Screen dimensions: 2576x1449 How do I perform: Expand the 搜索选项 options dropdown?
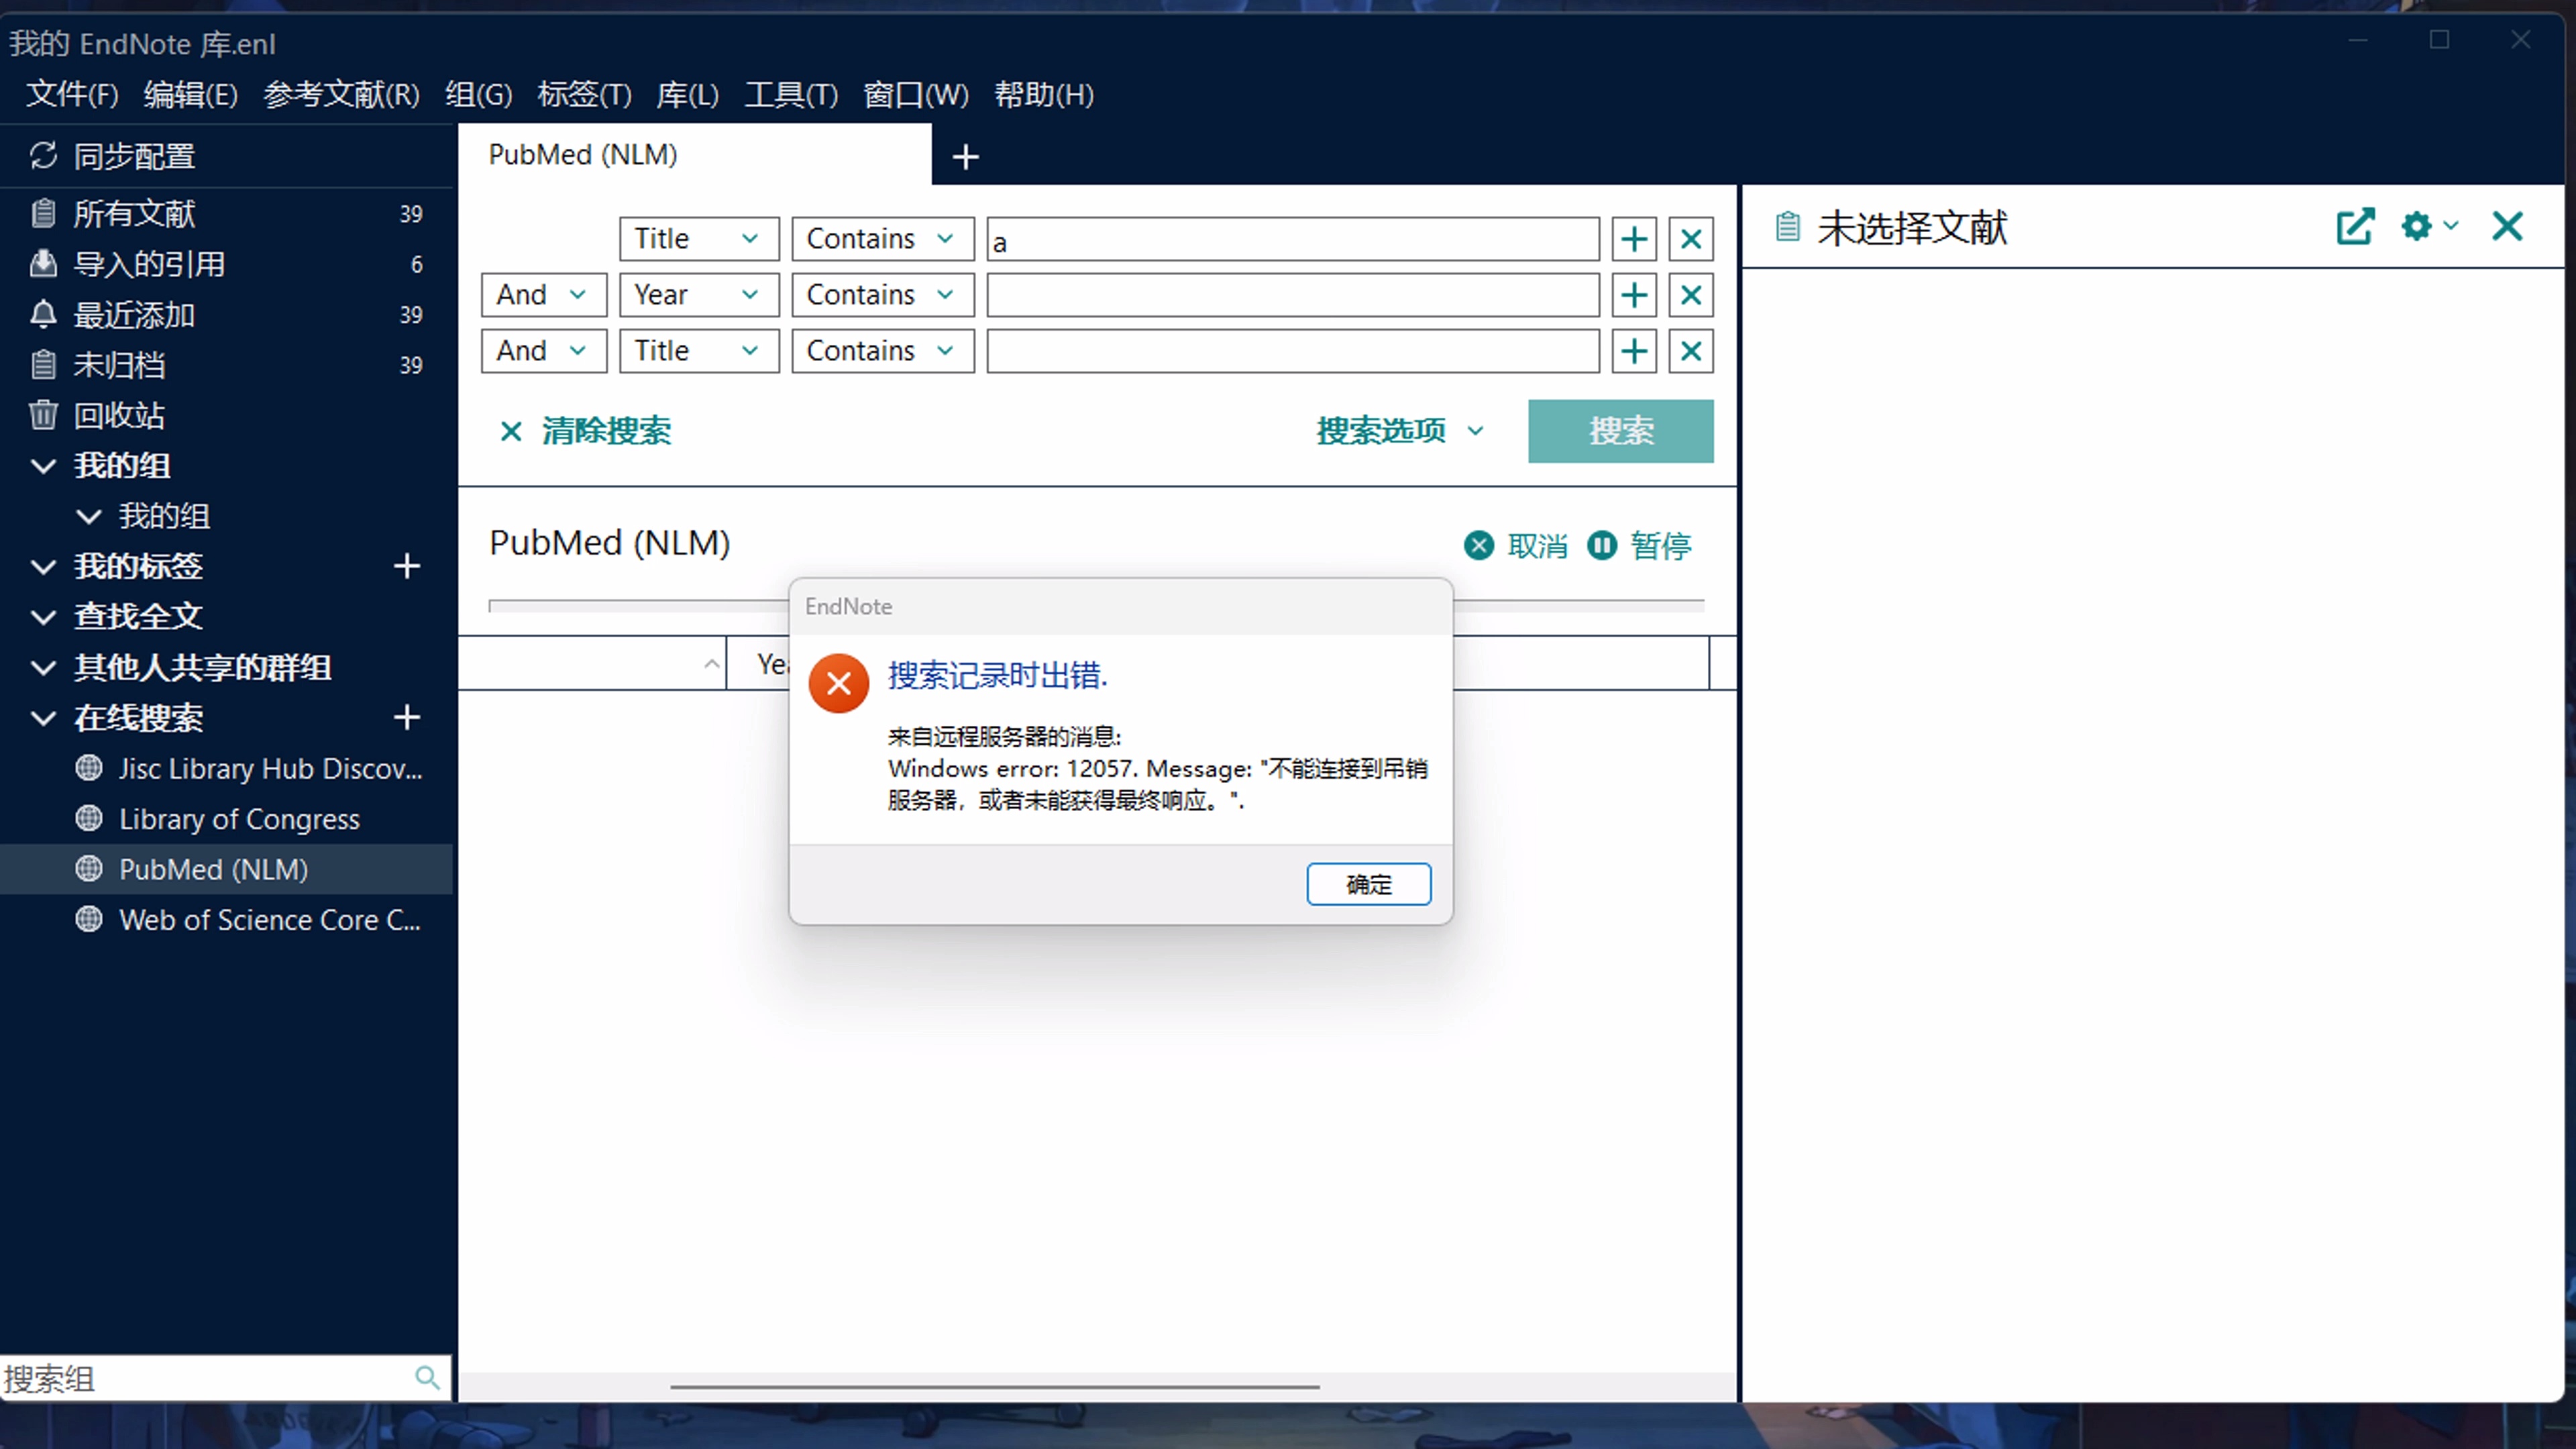1399,431
